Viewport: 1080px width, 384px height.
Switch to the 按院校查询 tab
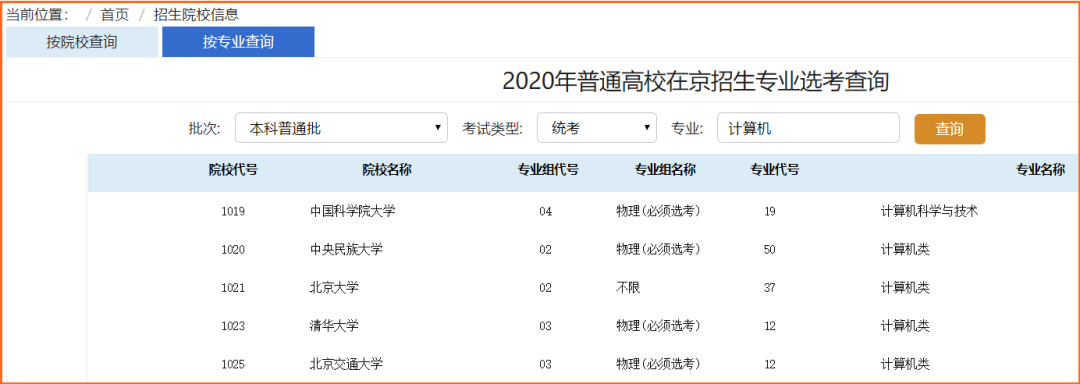coord(82,42)
